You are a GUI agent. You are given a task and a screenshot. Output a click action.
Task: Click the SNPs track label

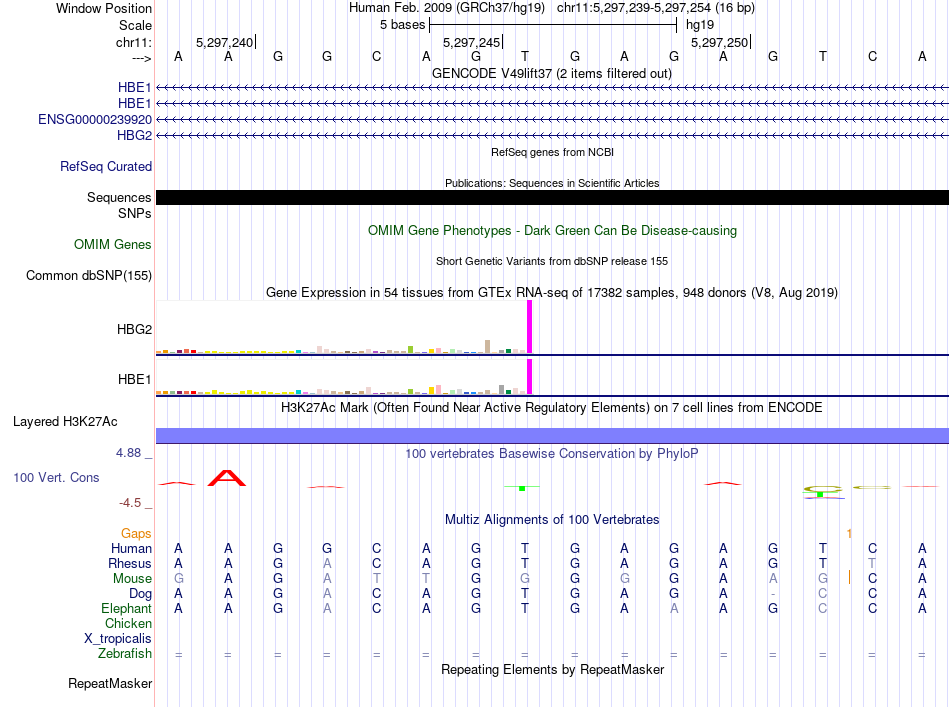pos(135,213)
